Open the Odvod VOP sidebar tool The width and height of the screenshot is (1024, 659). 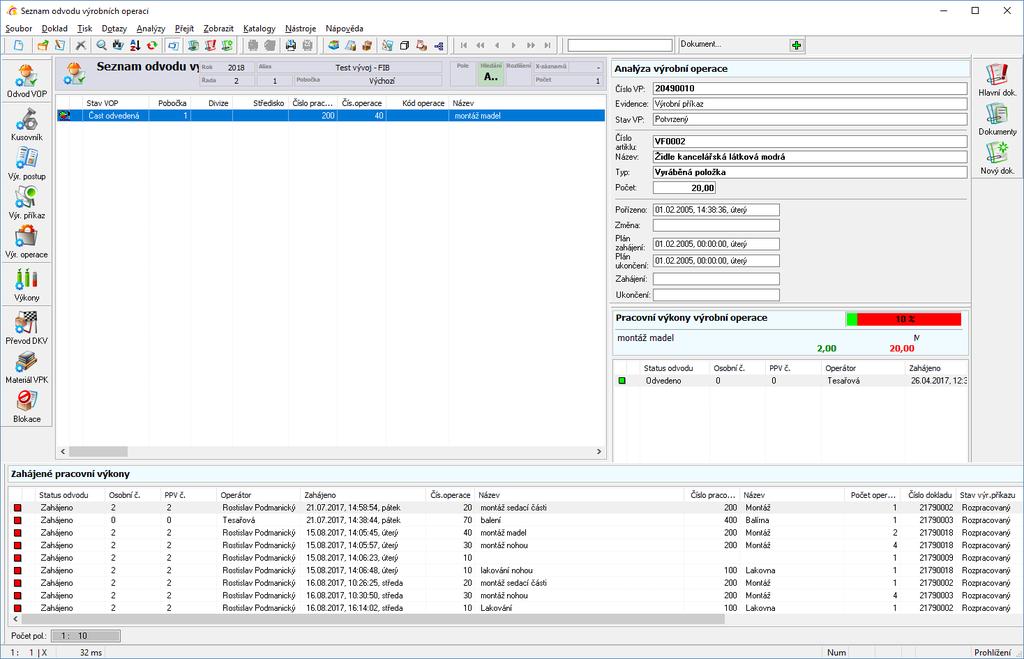(x=26, y=80)
